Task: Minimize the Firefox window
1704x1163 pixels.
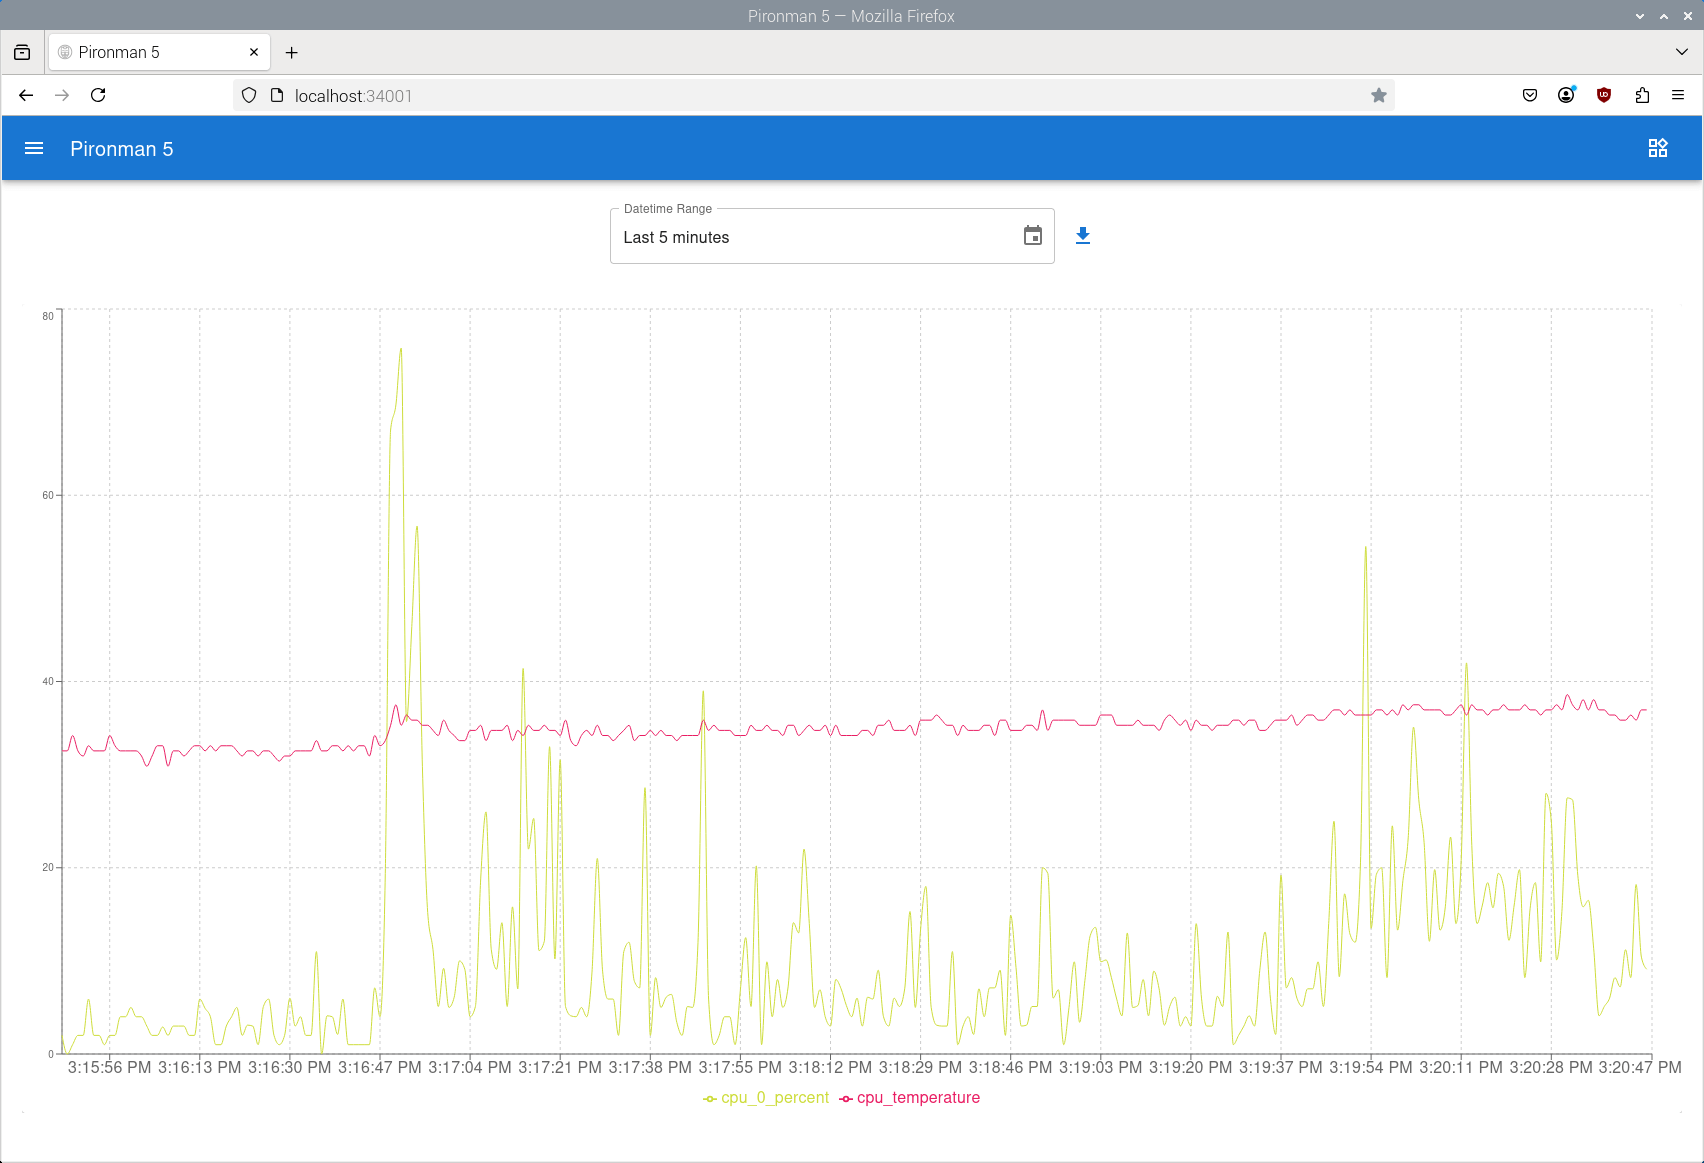Action: (x=1640, y=16)
